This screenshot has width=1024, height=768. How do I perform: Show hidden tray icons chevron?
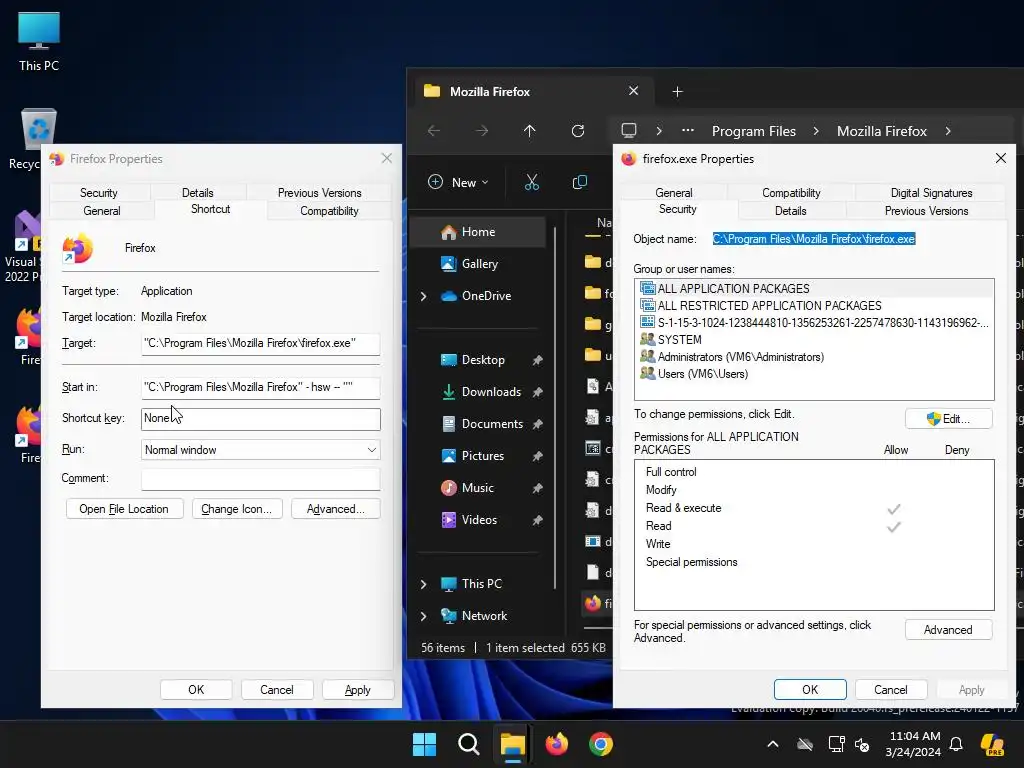pos(773,744)
